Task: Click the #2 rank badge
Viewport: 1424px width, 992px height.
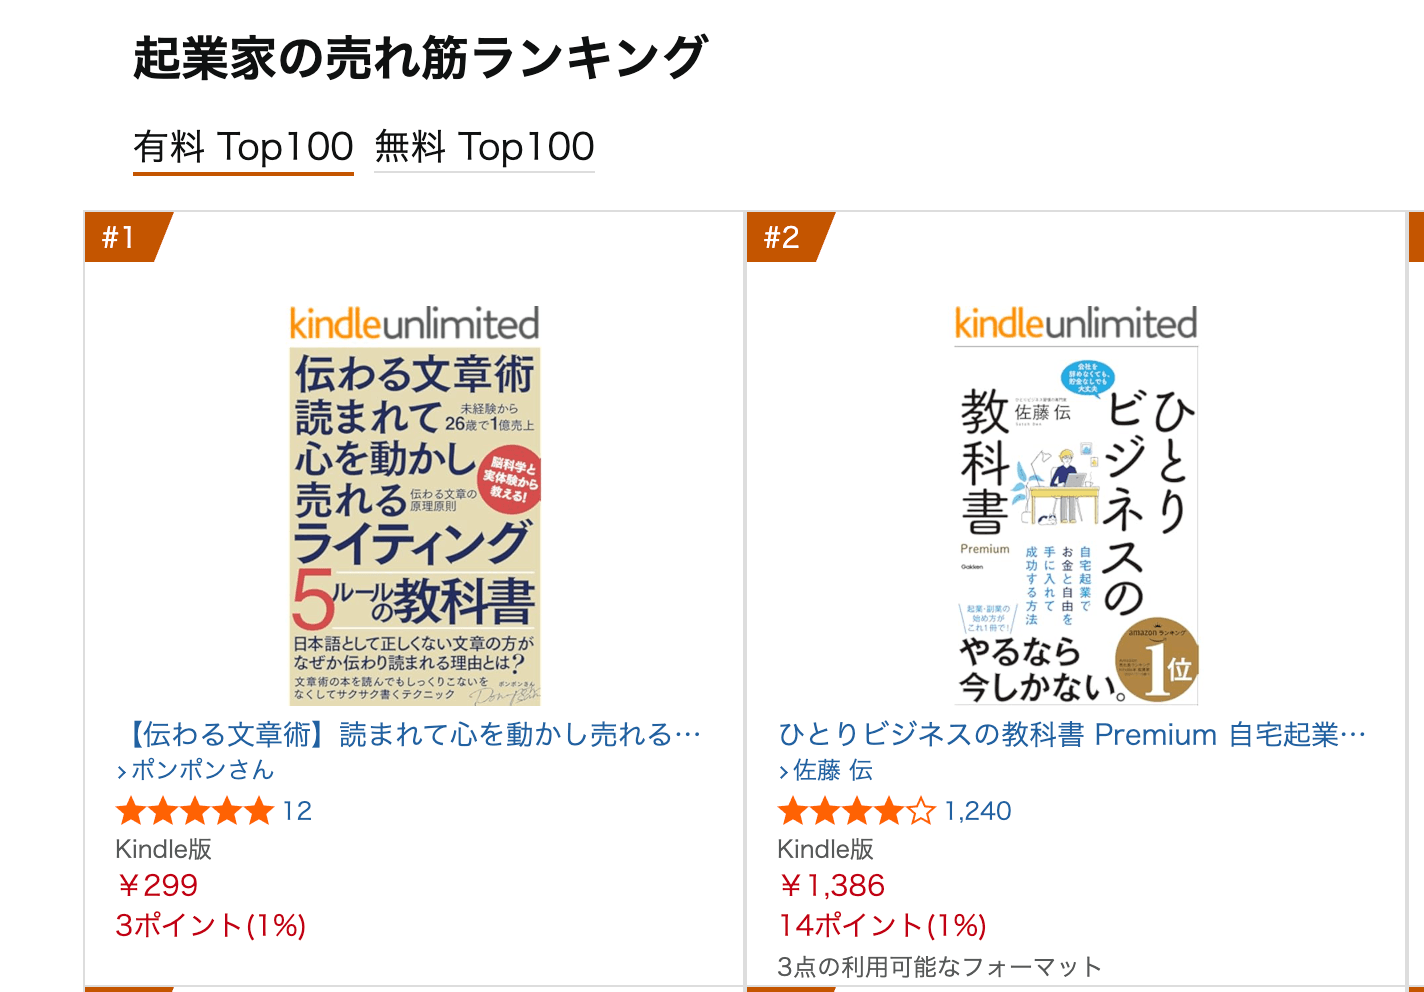Action: click(x=781, y=237)
